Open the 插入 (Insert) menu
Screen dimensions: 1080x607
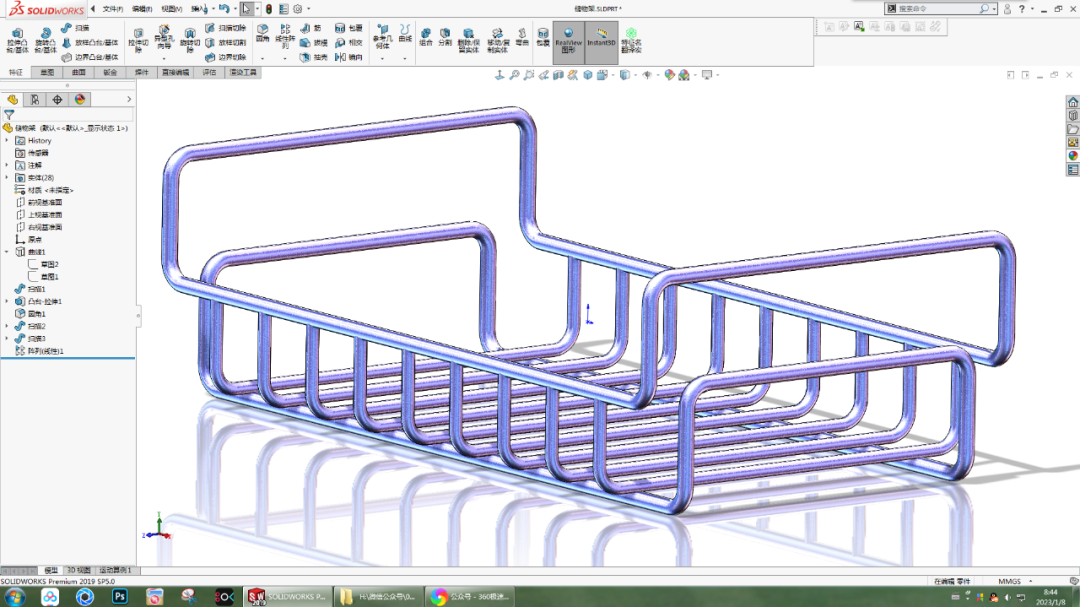pos(198,7)
